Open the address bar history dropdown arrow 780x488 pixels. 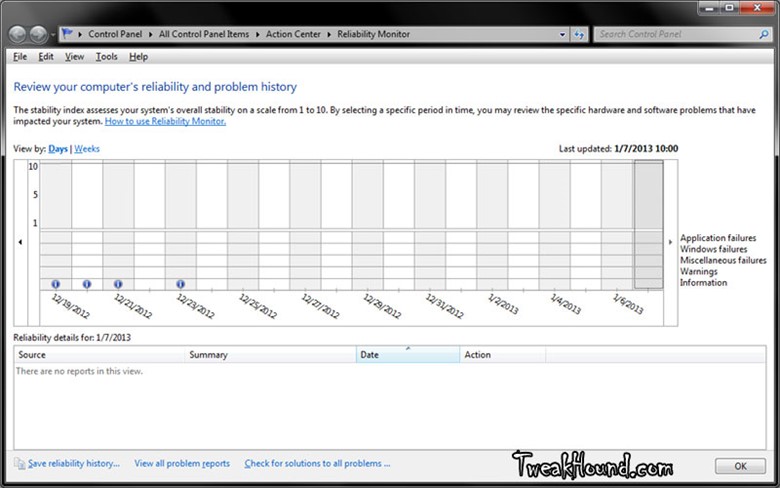562,34
